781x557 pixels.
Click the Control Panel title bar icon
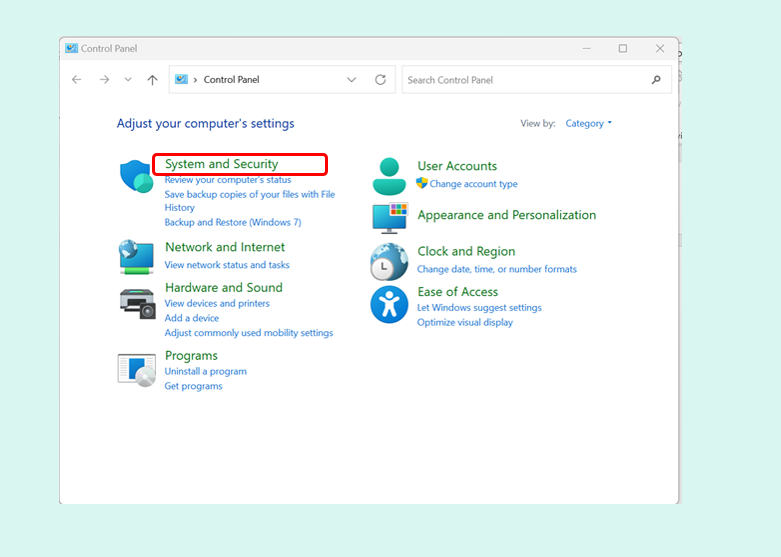[x=71, y=48]
